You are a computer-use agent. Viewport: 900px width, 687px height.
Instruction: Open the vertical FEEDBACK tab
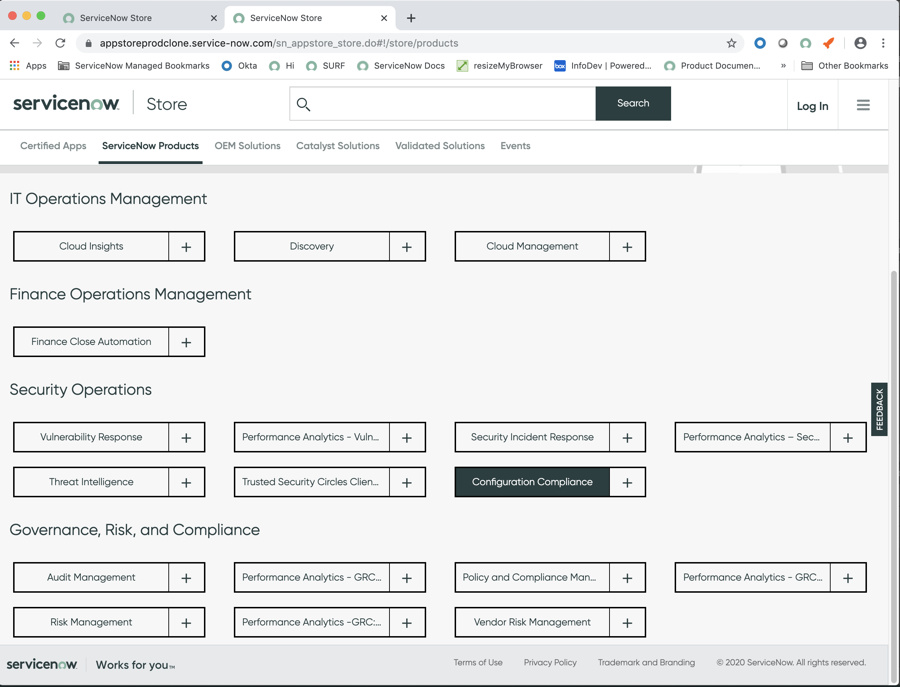(x=879, y=409)
